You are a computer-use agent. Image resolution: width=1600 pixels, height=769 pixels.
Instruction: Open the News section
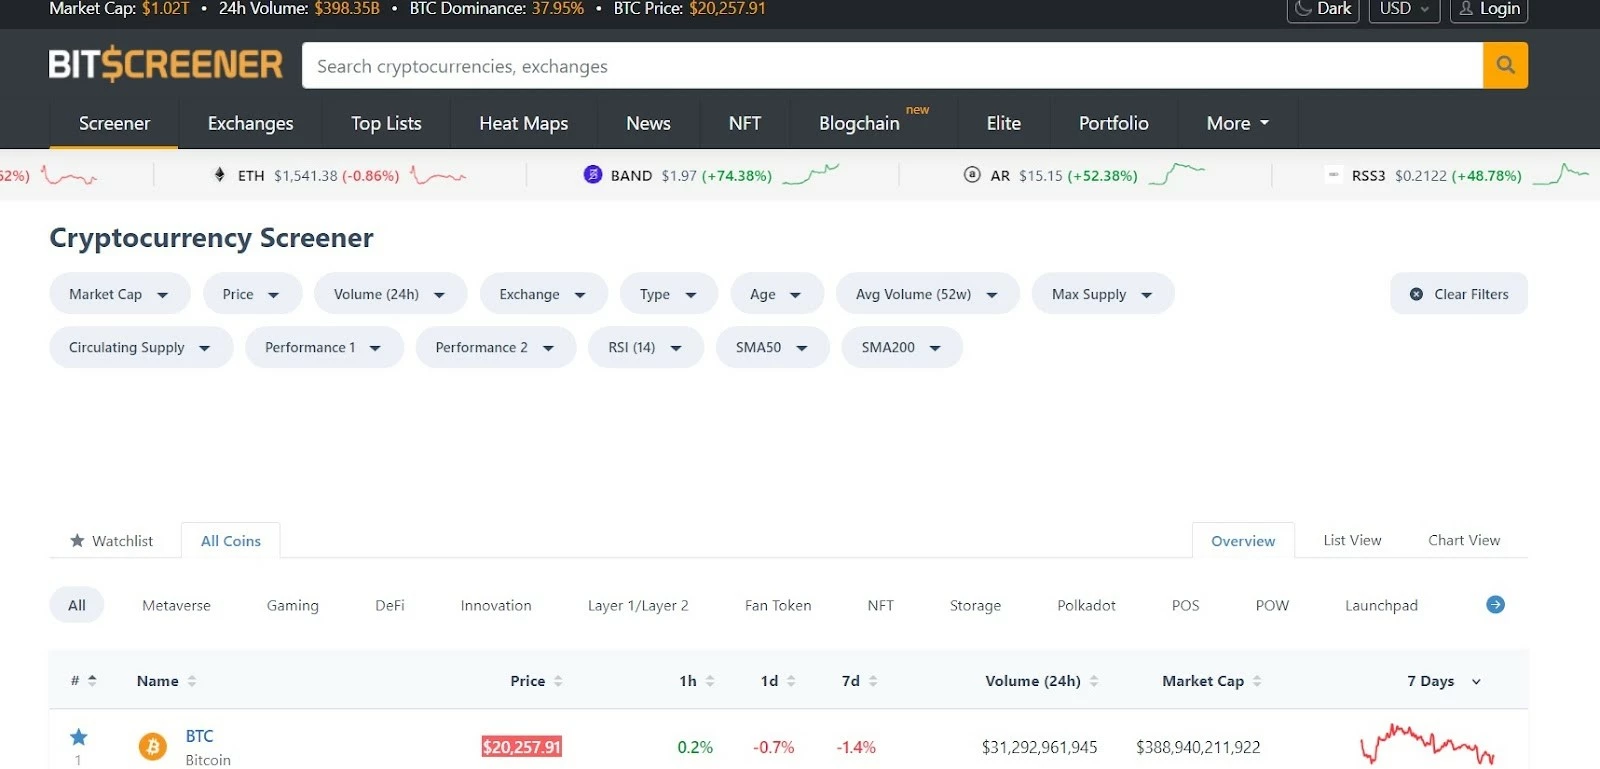648,123
